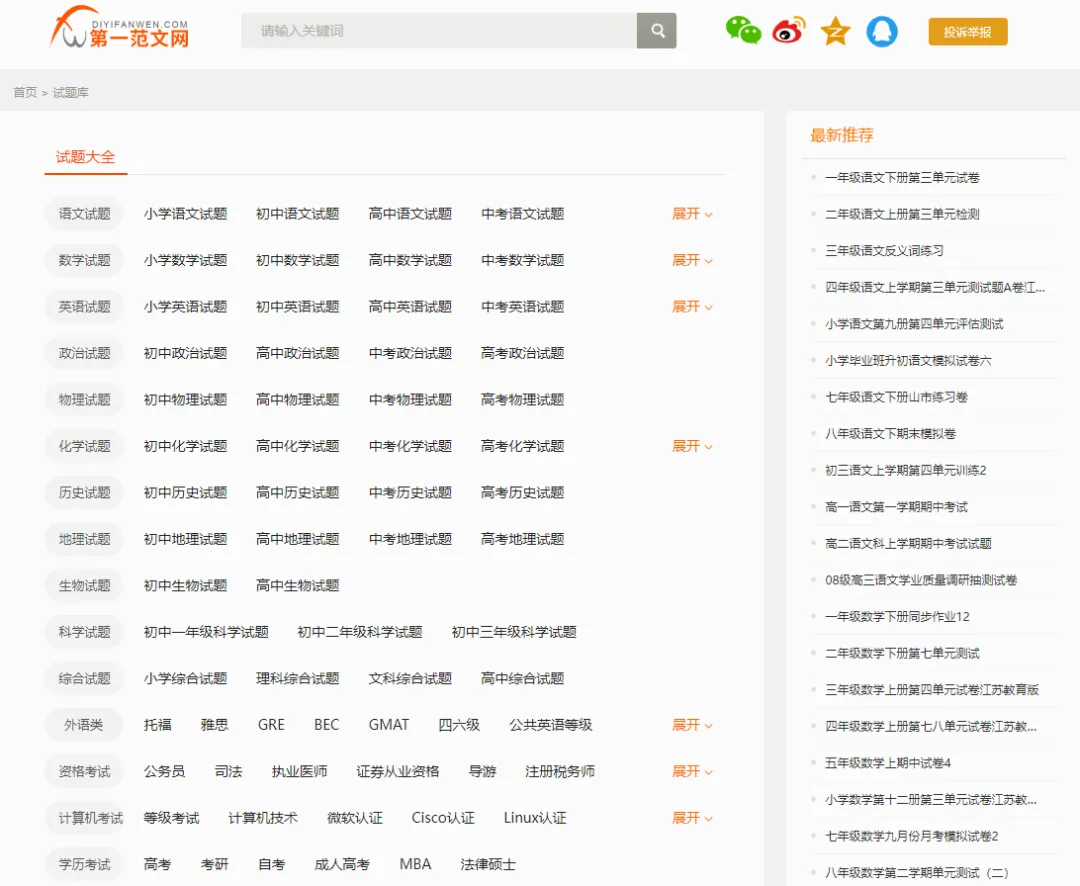Open 中考化学试题 link
The width and height of the screenshot is (1080, 886).
tap(410, 446)
